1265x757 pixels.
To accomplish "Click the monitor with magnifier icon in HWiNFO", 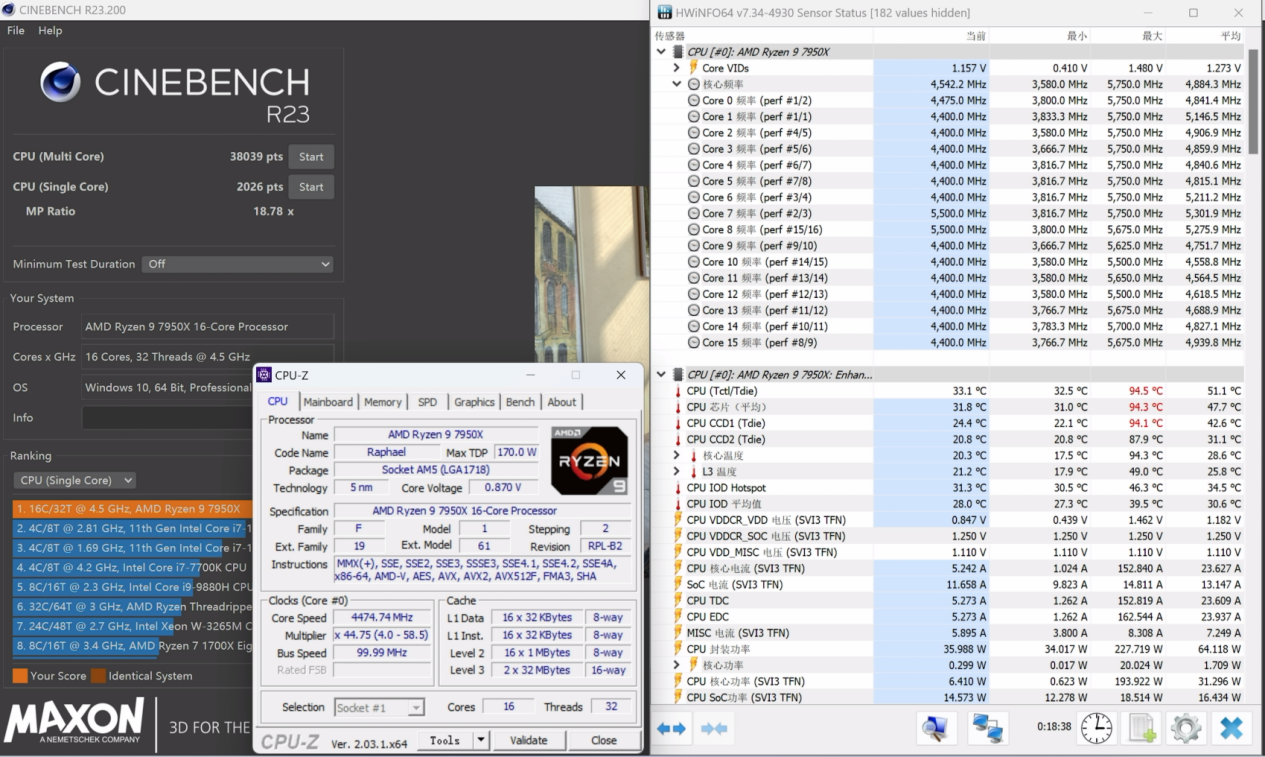I will click(936, 728).
